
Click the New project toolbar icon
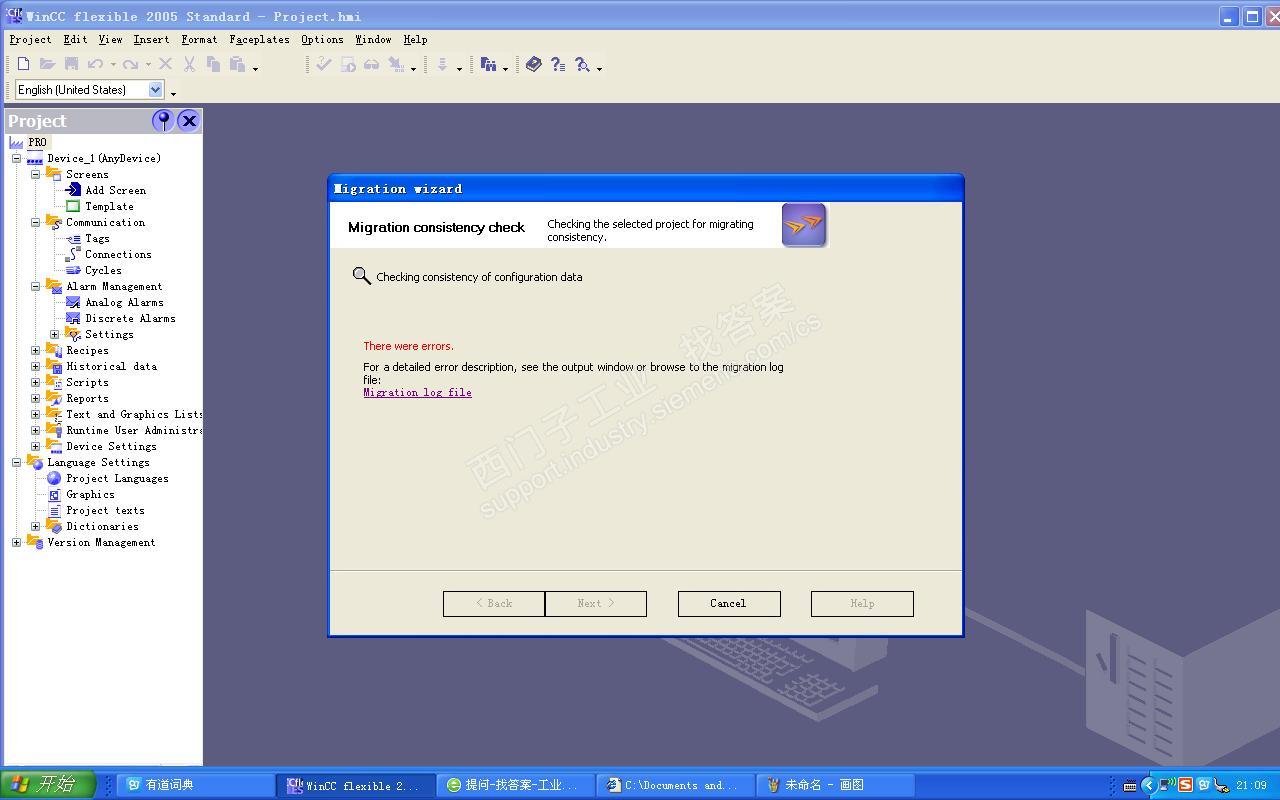(23, 64)
